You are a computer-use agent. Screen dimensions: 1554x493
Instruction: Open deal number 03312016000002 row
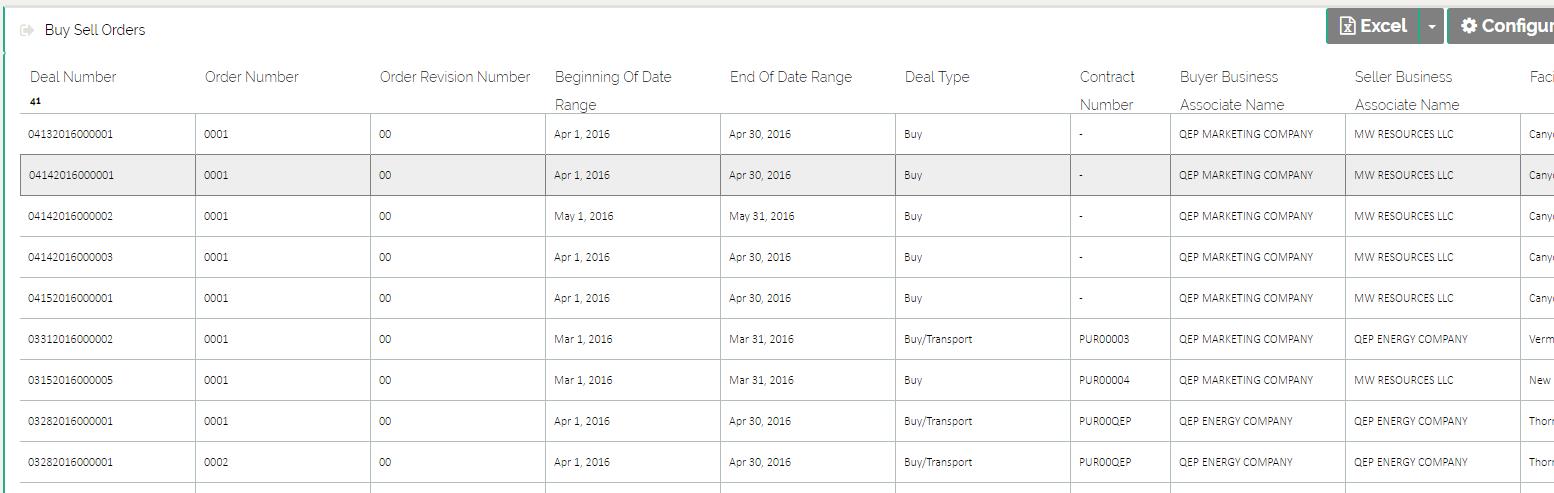[x=71, y=340]
